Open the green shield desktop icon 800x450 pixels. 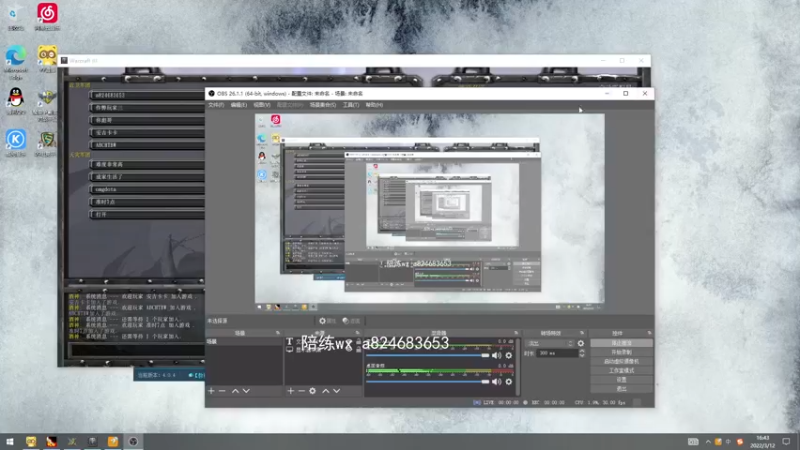[47, 142]
